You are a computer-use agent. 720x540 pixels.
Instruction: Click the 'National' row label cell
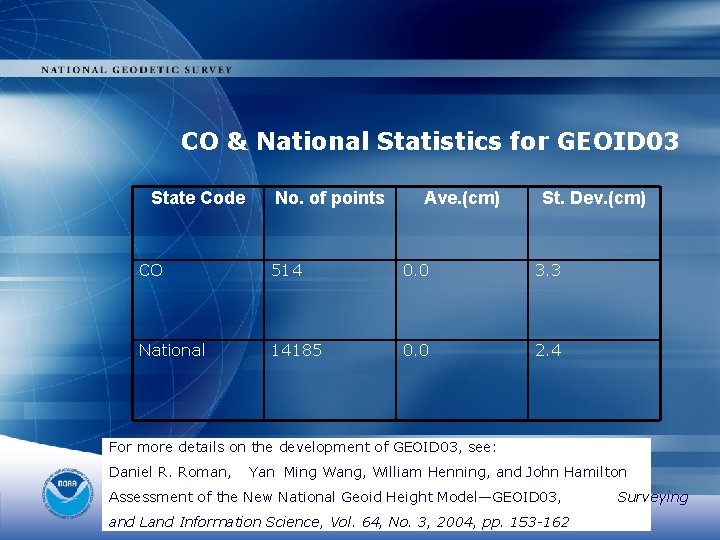click(x=198, y=380)
